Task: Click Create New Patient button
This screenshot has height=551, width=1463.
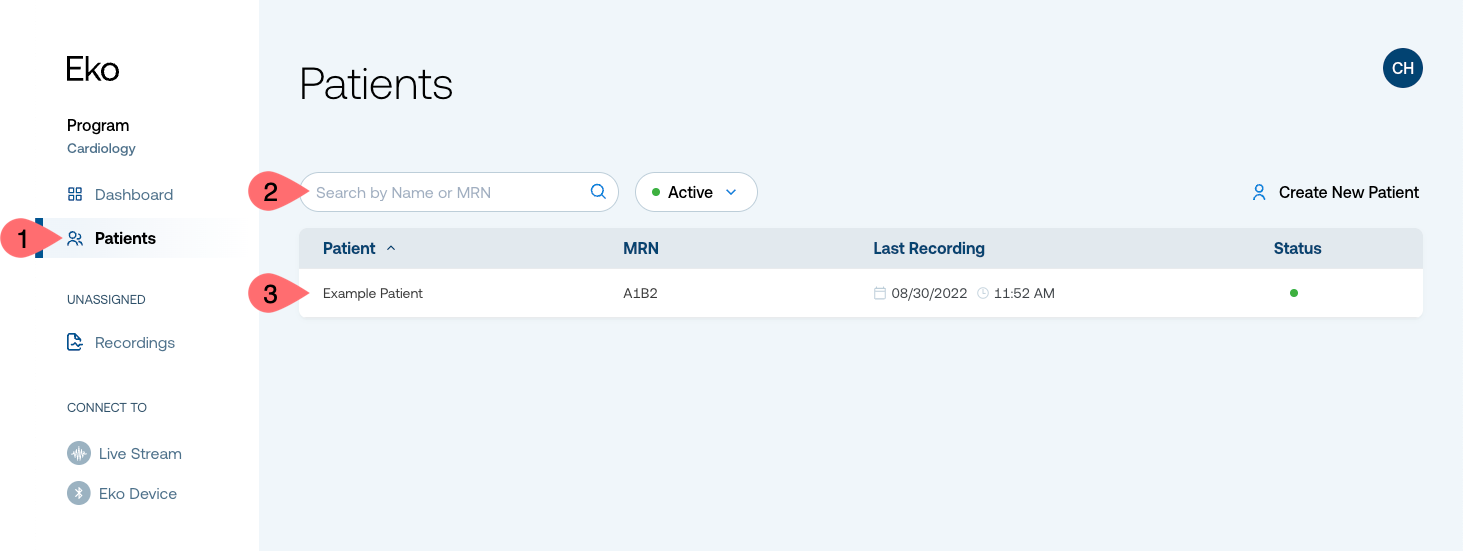Action: [x=1335, y=192]
